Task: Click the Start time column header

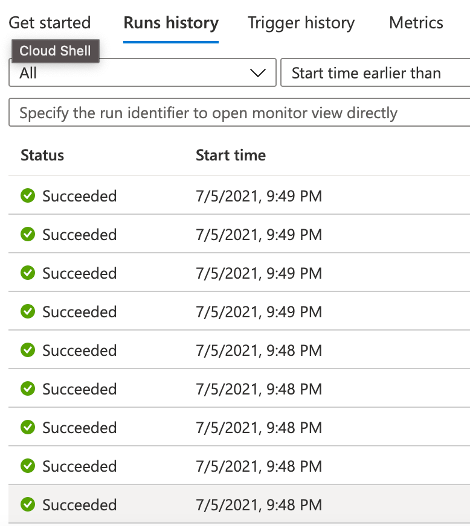Action: click(x=231, y=155)
